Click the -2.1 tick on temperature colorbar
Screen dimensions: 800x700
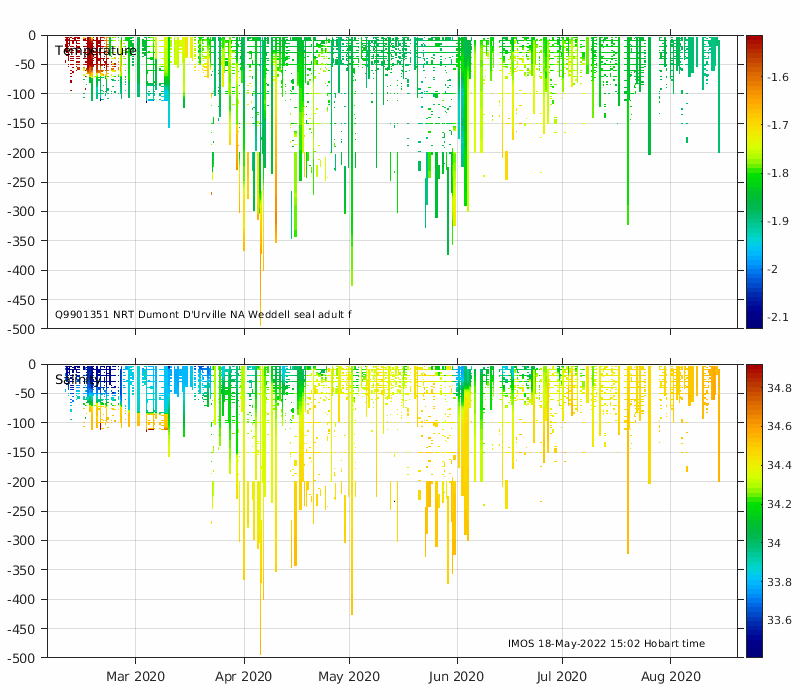777,317
